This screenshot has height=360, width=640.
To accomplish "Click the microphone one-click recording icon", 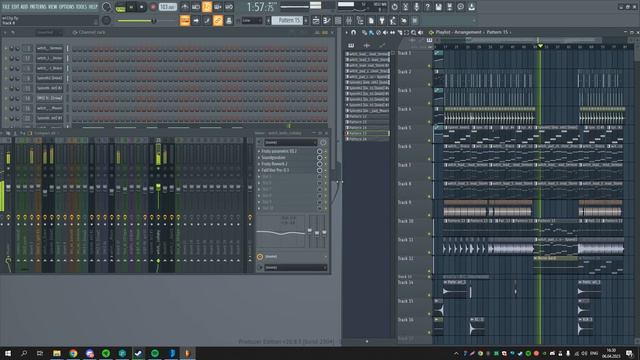I will (x=416, y=7).
